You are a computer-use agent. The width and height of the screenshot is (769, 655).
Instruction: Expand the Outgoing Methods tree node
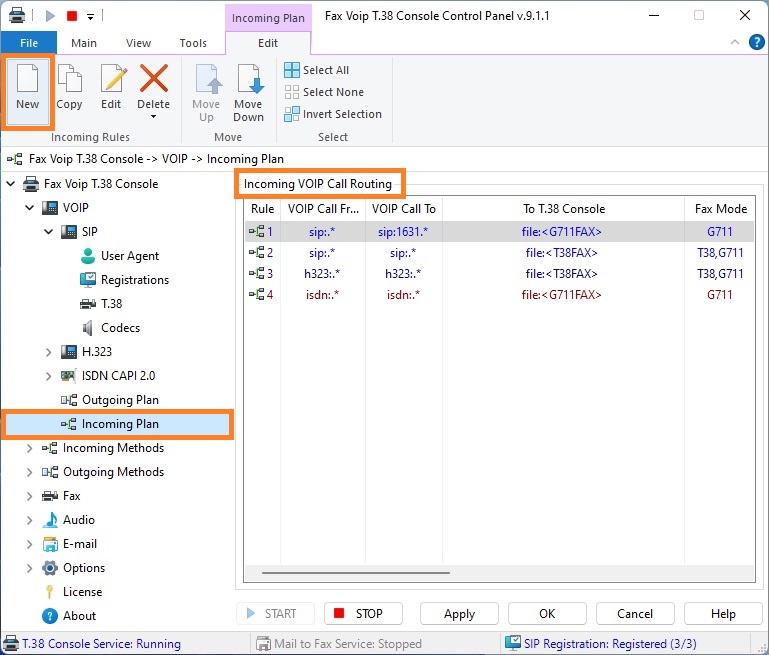(x=30, y=472)
